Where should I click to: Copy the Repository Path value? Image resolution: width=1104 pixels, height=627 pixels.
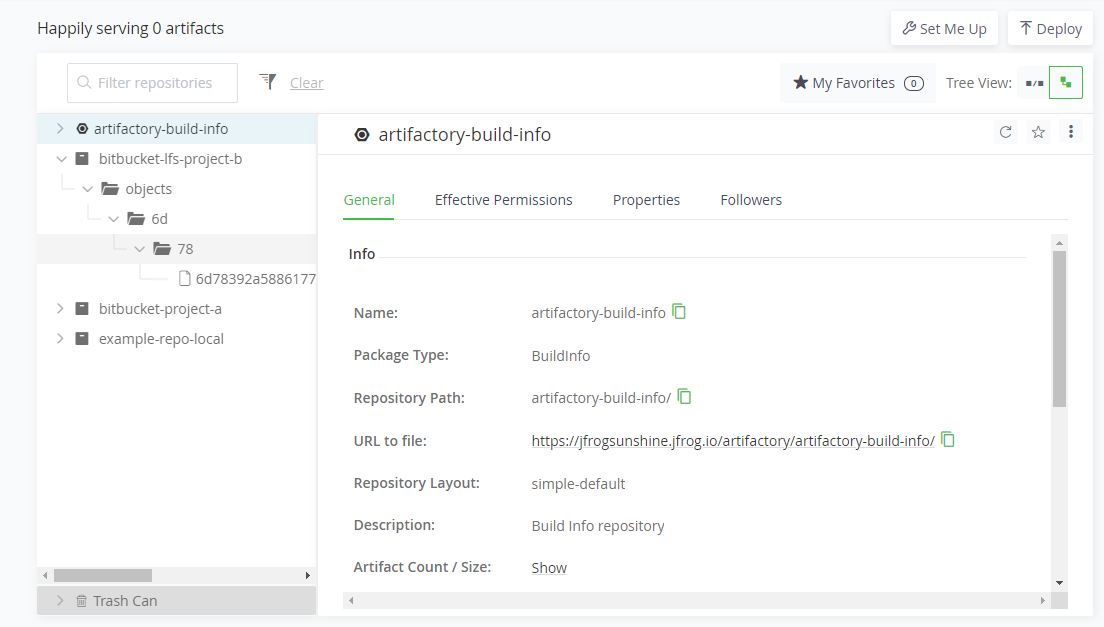tap(684, 396)
